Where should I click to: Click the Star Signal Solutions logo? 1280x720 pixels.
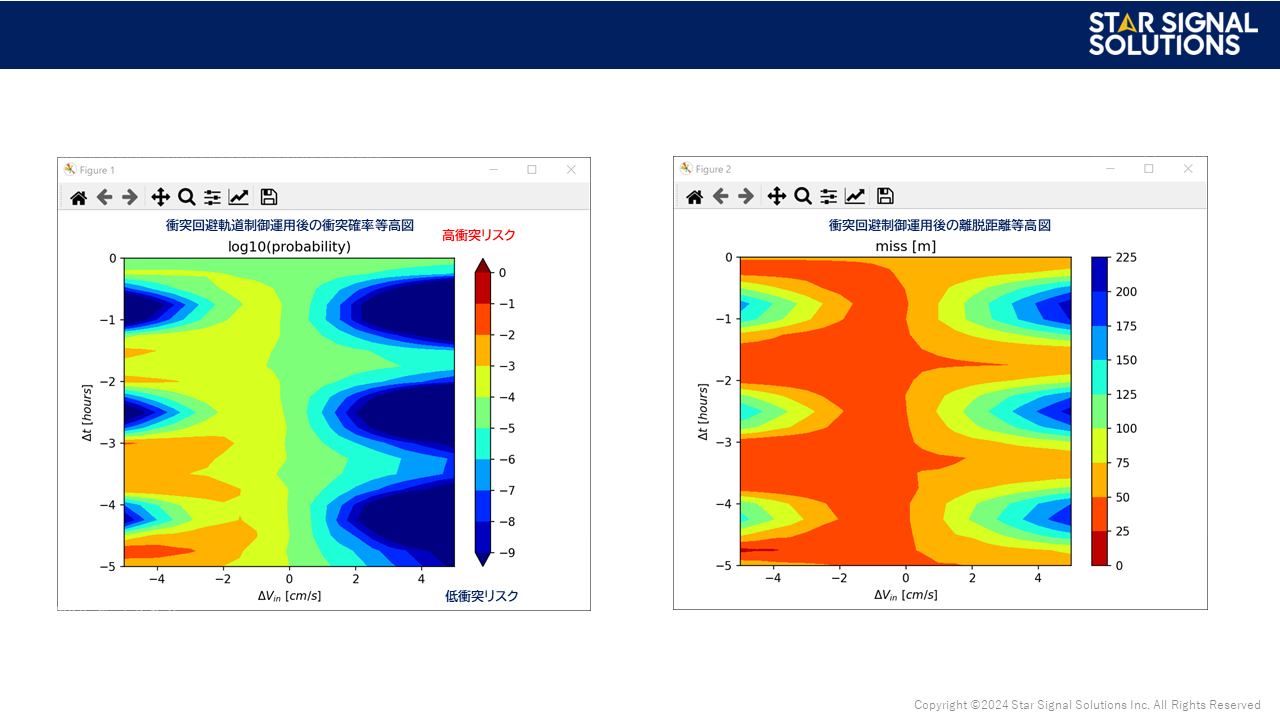[x=1173, y=34]
